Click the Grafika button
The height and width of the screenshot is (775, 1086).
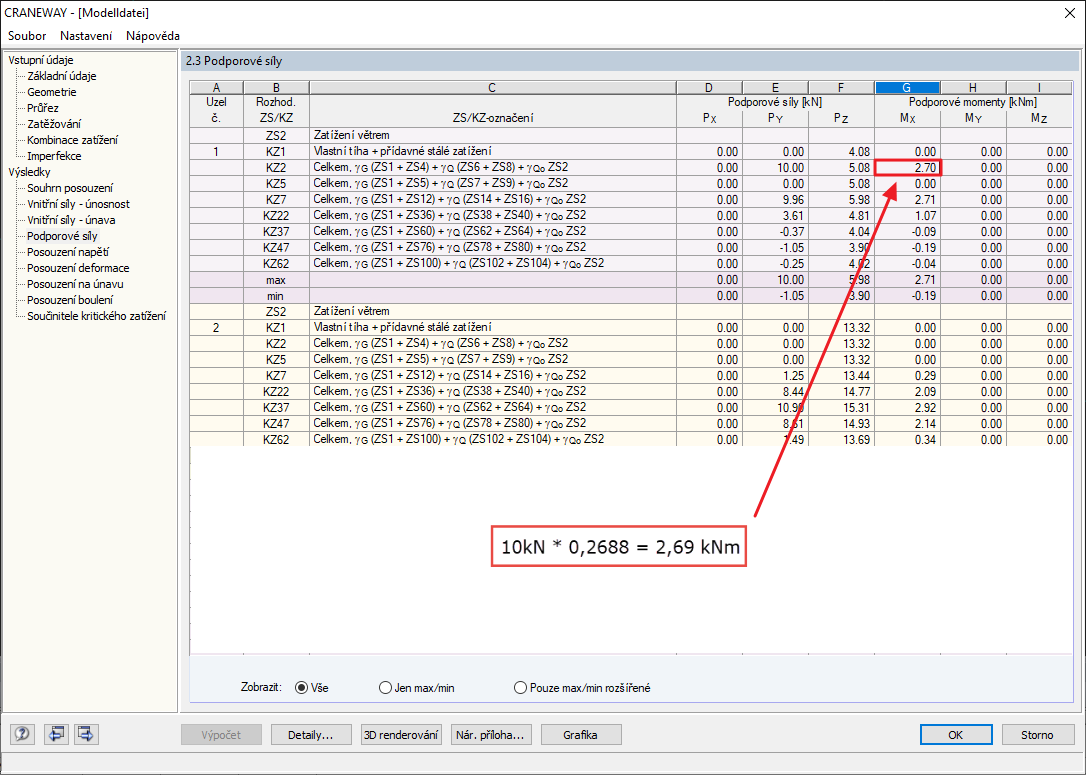coord(580,735)
